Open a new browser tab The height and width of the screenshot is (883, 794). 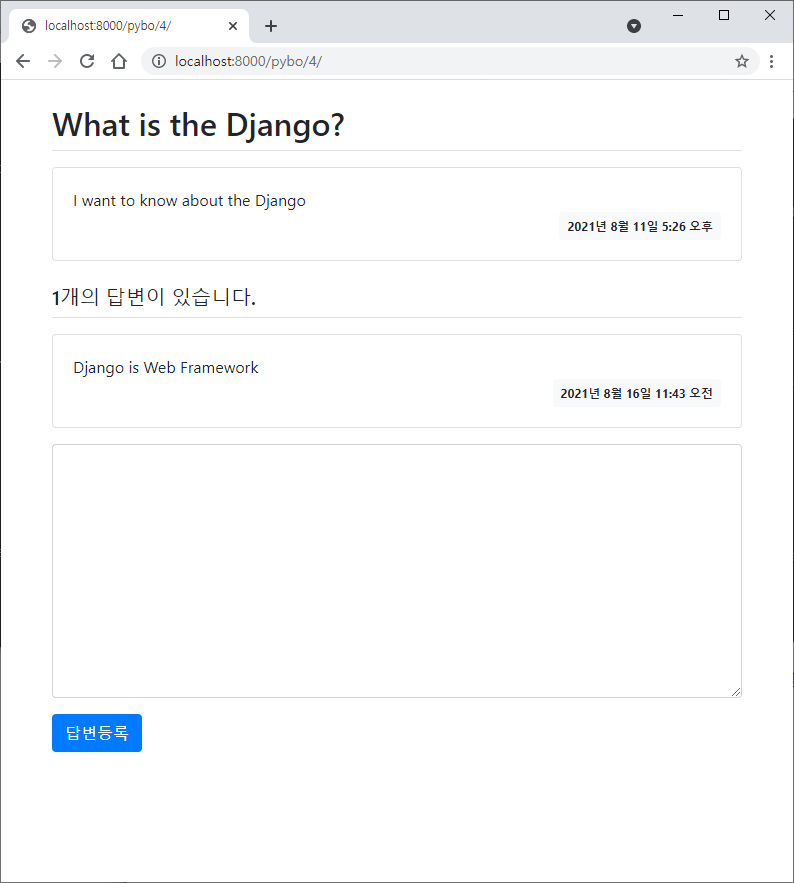coord(271,26)
